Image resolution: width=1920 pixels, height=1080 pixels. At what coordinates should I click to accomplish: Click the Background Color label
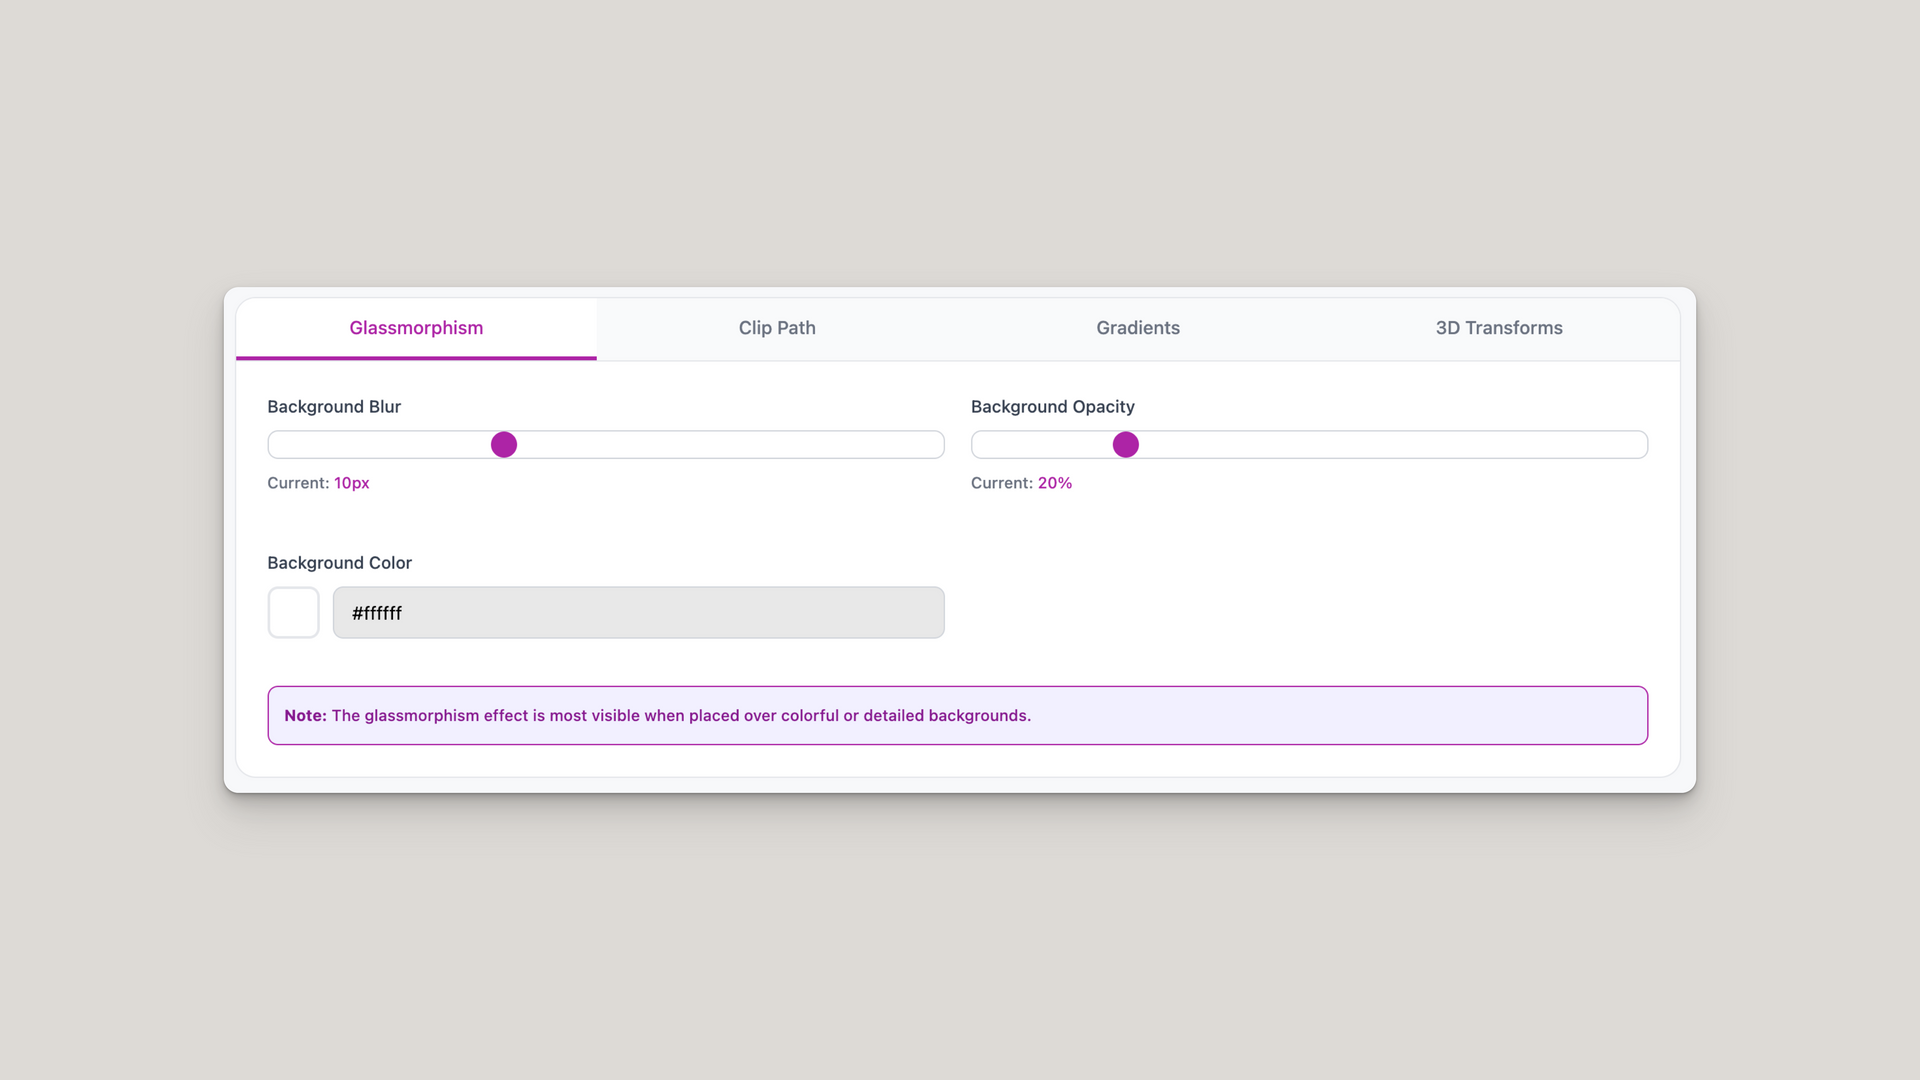[x=340, y=563]
